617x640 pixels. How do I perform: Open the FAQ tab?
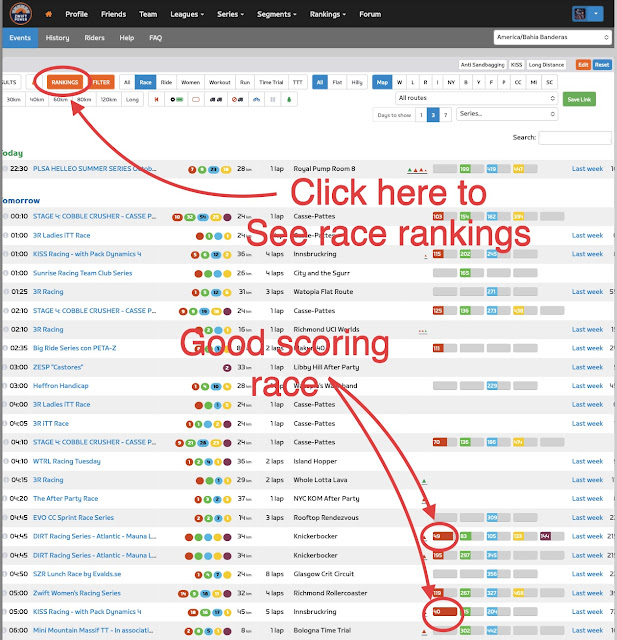tap(155, 38)
